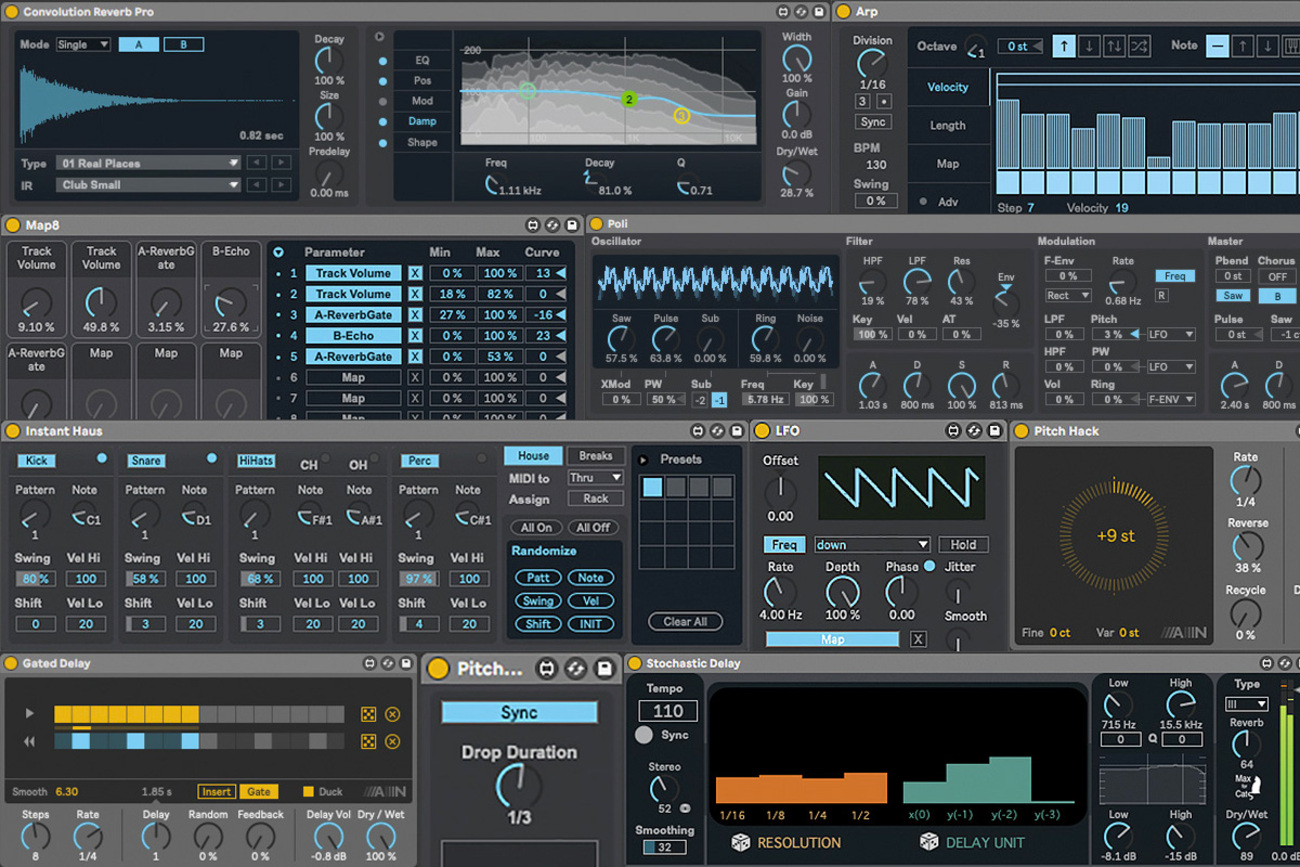Switch to the Shape tab in Convolution Reverb
The image size is (1300, 867).
point(422,142)
